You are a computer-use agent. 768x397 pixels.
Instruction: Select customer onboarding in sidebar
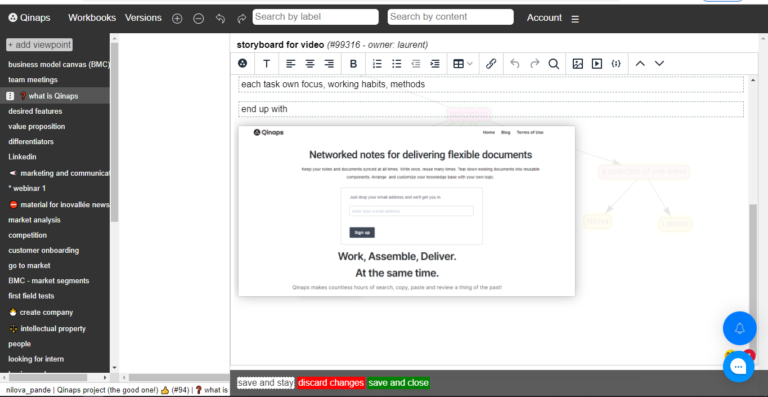coord(44,251)
